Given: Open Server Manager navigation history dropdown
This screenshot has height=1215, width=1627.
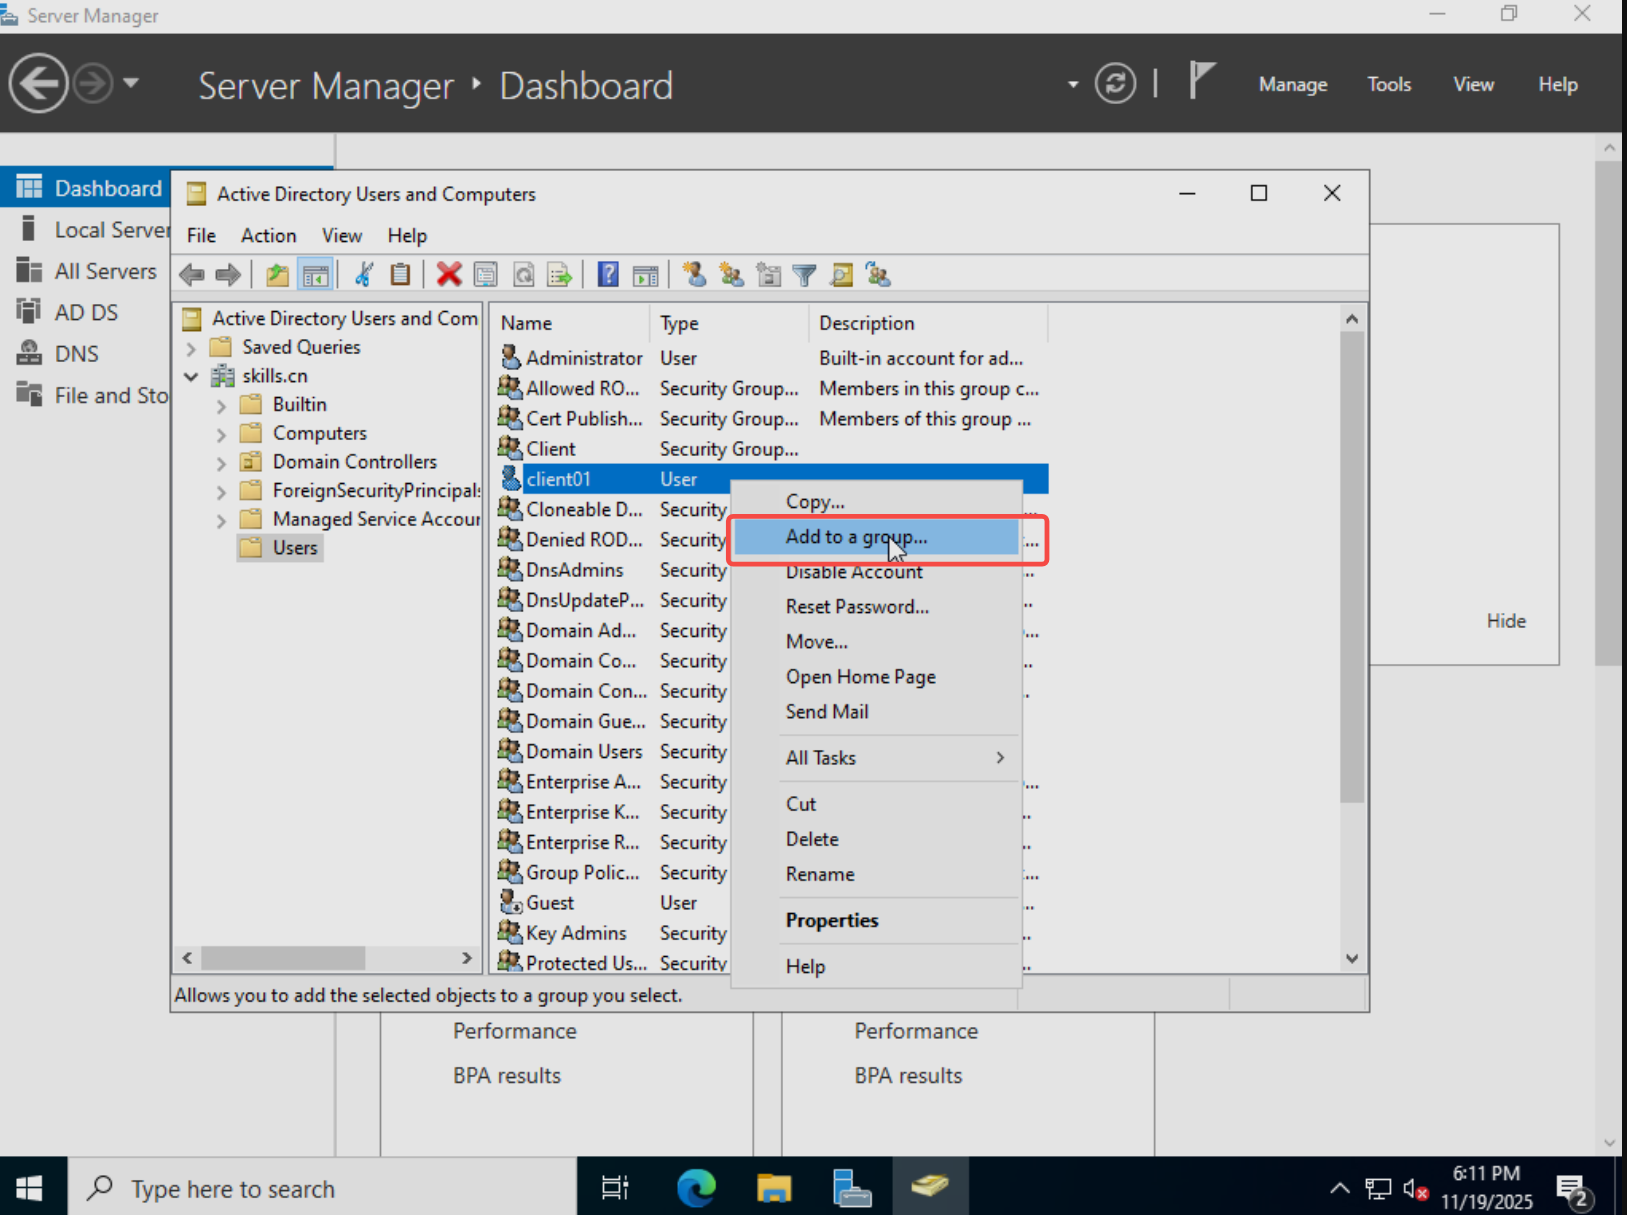Looking at the screenshot, I should click(131, 83).
